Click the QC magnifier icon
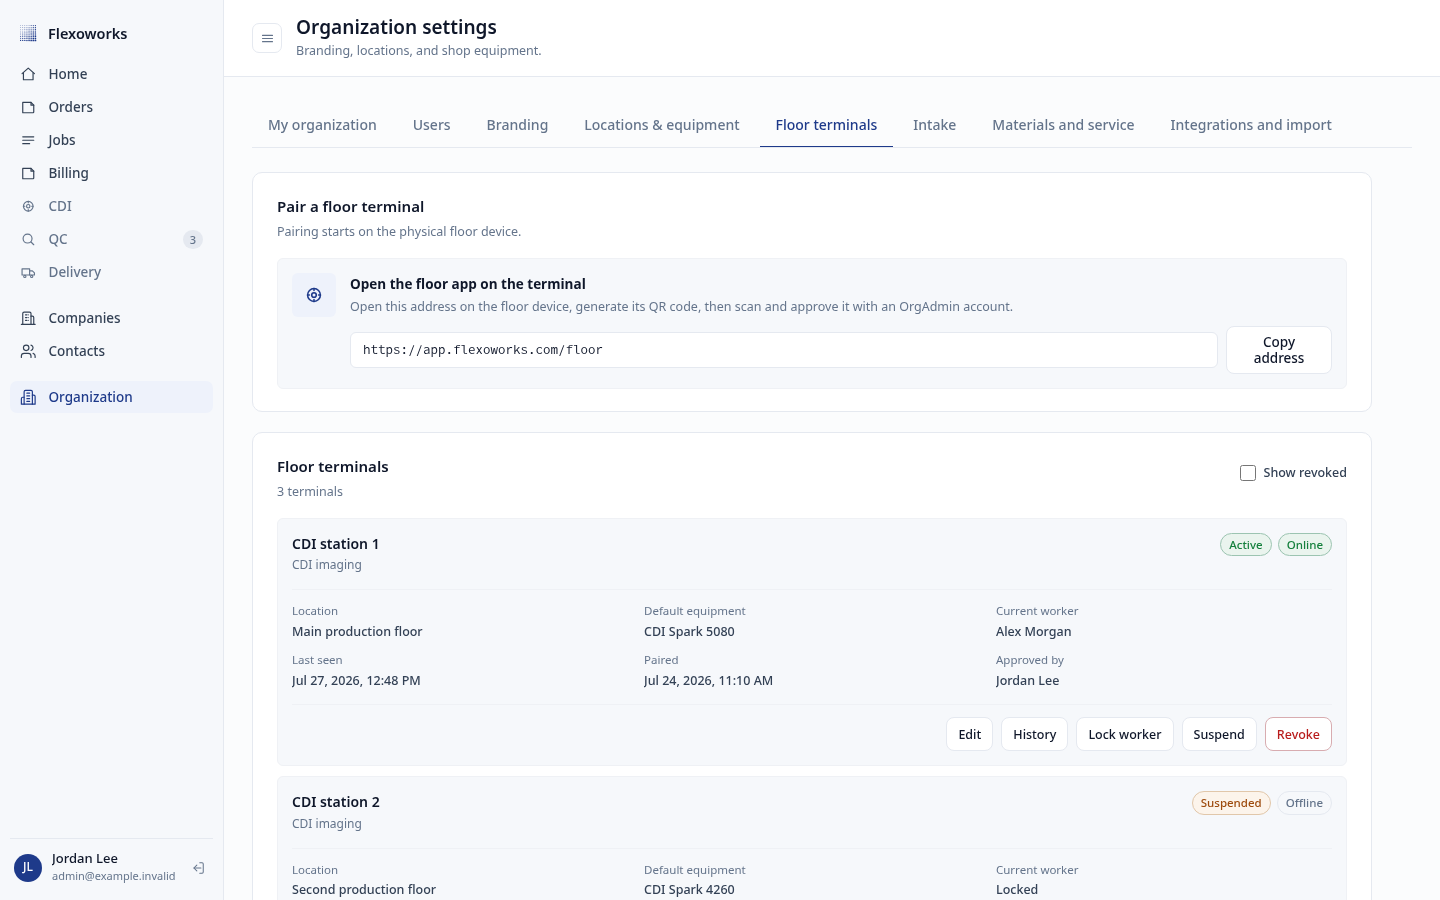This screenshot has height=900, width=1440. click(x=28, y=239)
